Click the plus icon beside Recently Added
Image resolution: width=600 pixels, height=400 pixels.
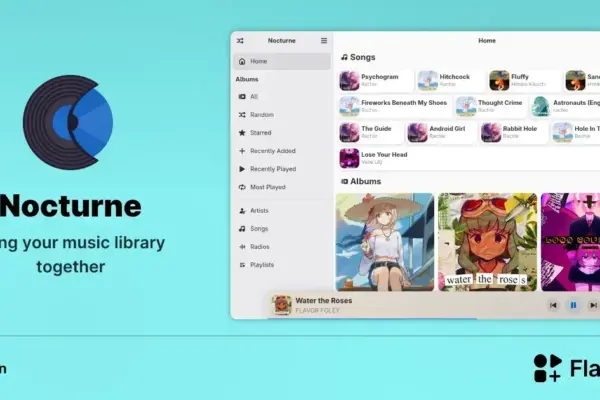pos(242,151)
